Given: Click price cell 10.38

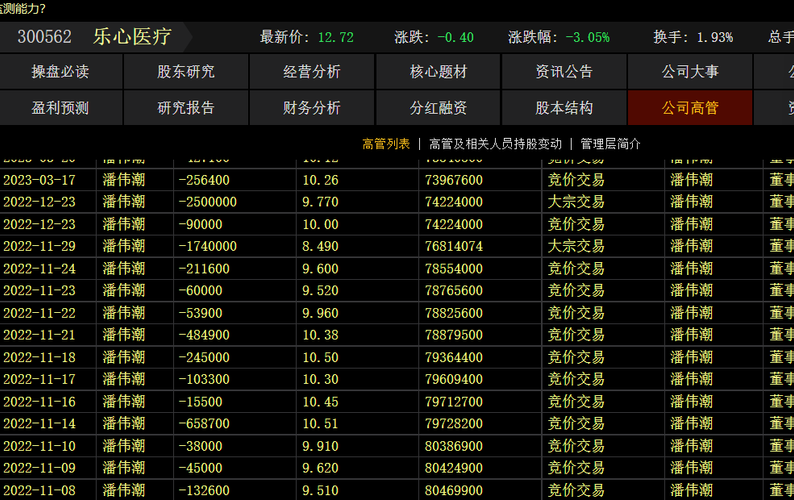Looking at the screenshot, I should tap(320, 335).
